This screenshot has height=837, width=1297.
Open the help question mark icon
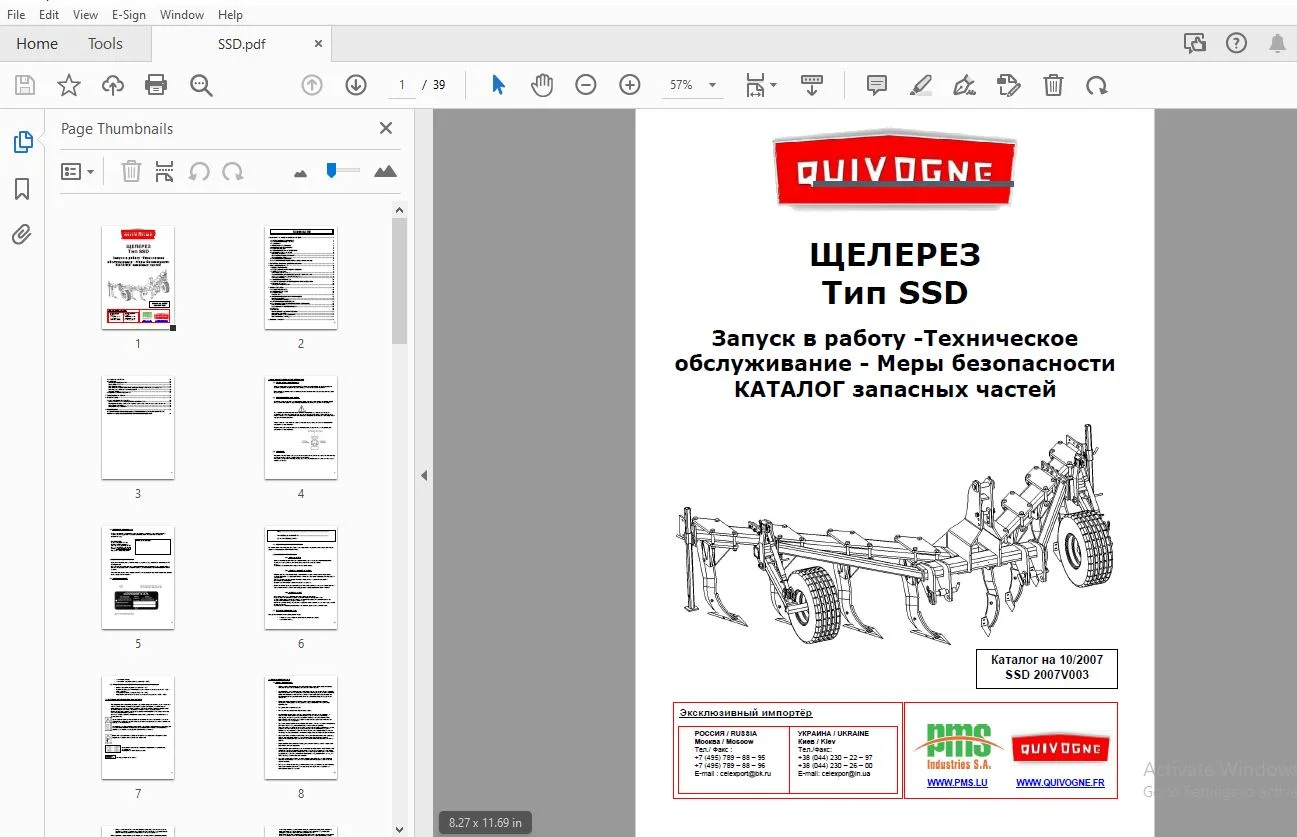coord(1237,43)
